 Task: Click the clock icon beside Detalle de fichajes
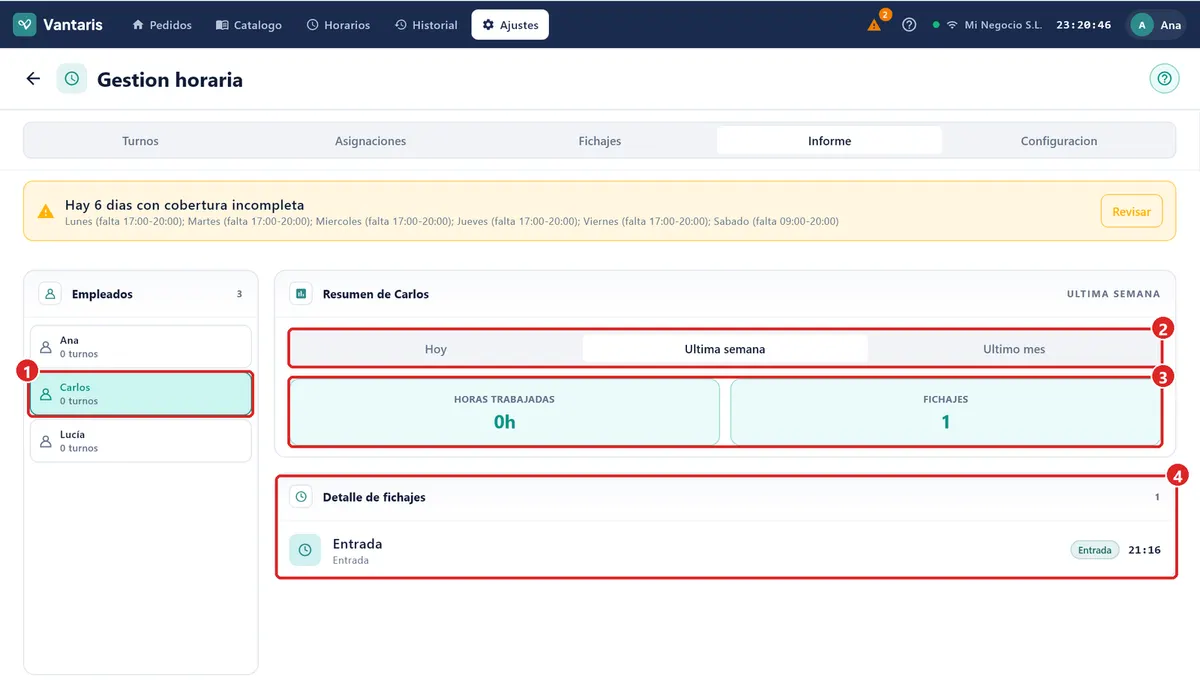click(x=301, y=497)
